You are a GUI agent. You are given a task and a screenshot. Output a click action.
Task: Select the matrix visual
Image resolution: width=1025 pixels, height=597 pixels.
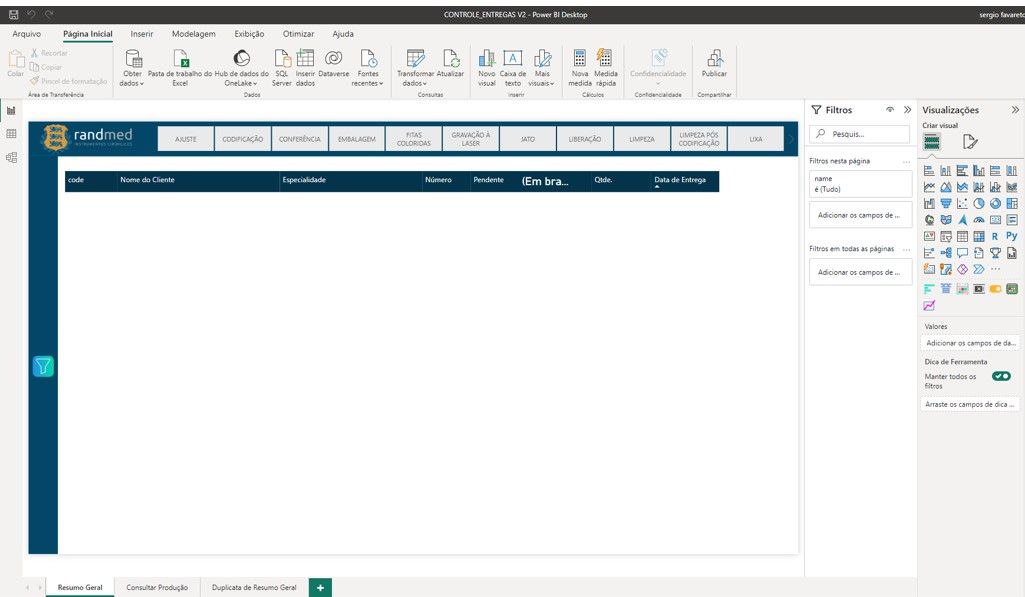pos(979,236)
